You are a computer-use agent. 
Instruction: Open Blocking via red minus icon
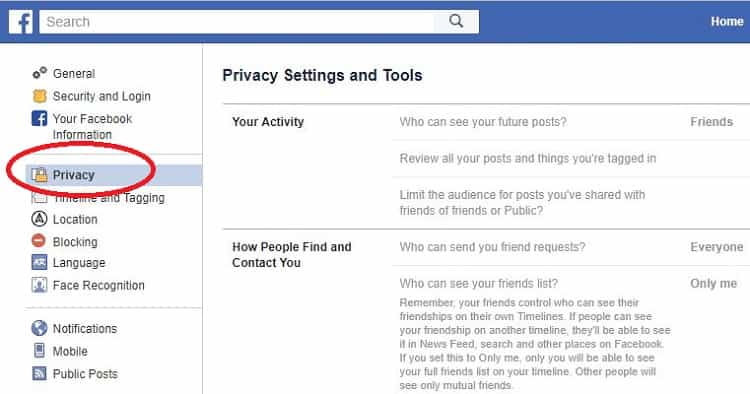tap(39, 241)
